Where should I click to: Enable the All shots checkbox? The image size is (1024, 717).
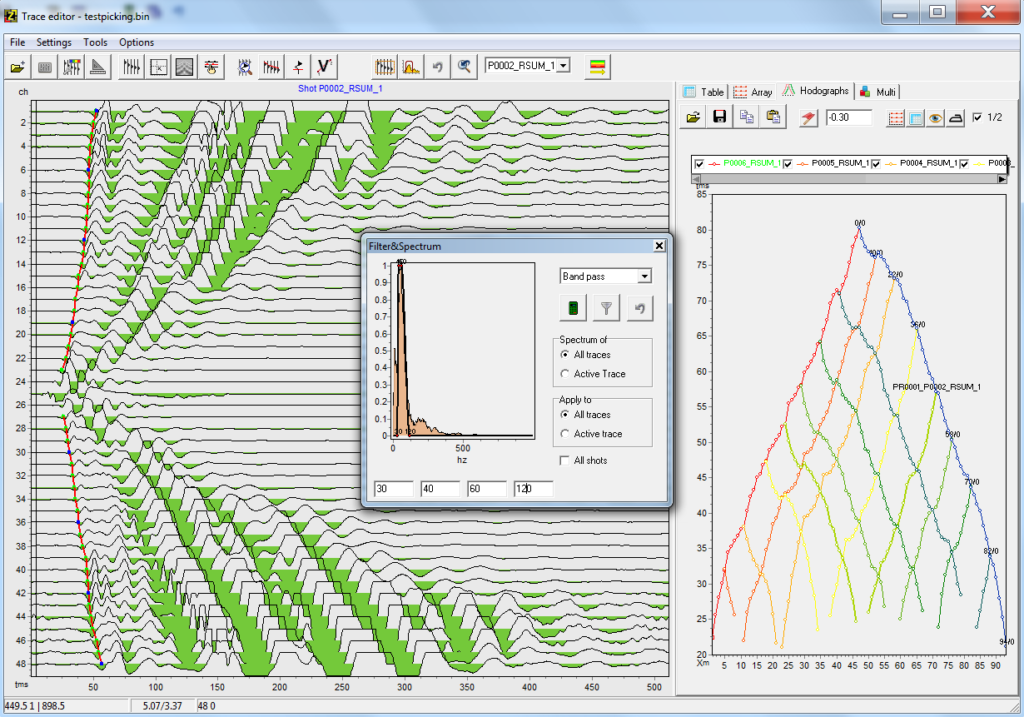click(566, 460)
